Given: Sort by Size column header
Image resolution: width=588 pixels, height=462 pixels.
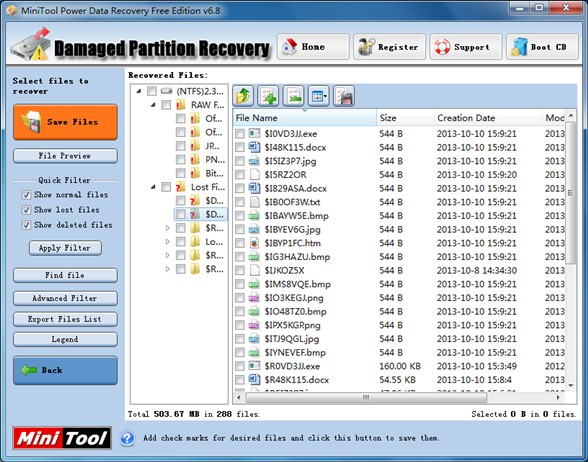Looking at the screenshot, I should 405,118.
